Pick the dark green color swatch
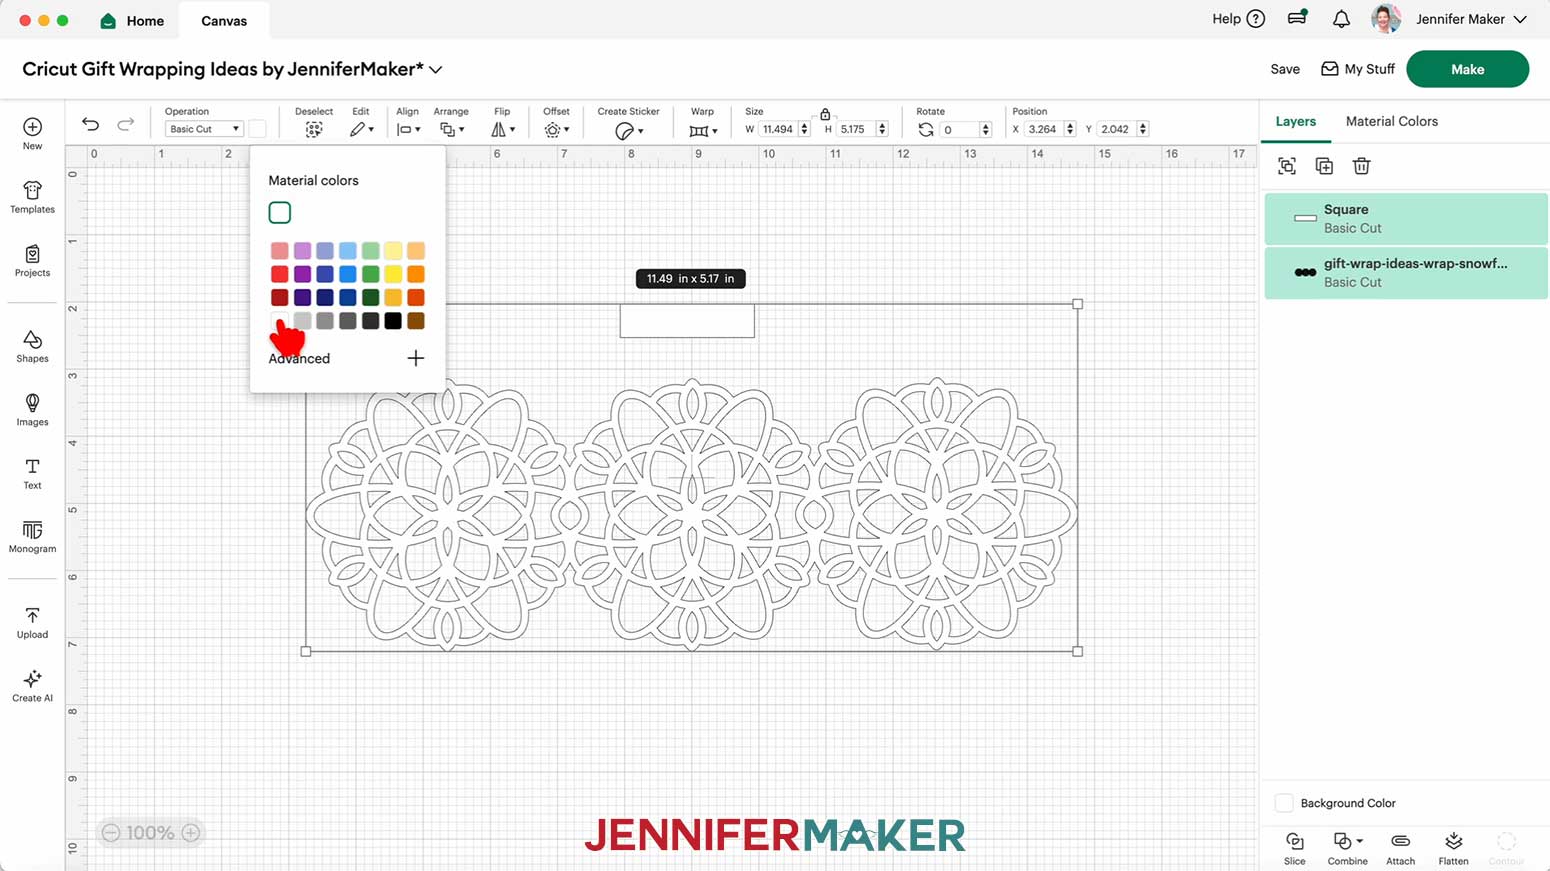The height and width of the screenshot is (871, 1550). pyautogui.click(x=371, y=298)
